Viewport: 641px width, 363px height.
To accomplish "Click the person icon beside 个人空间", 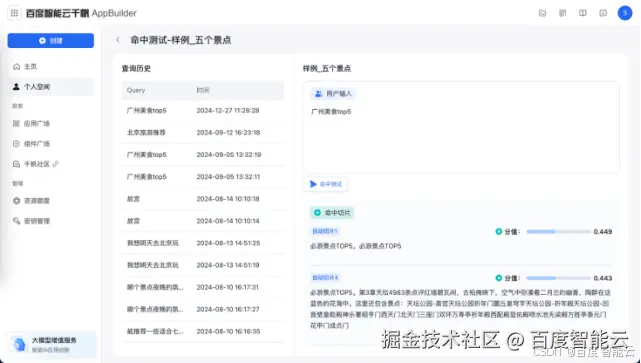I will pos(16,87).
